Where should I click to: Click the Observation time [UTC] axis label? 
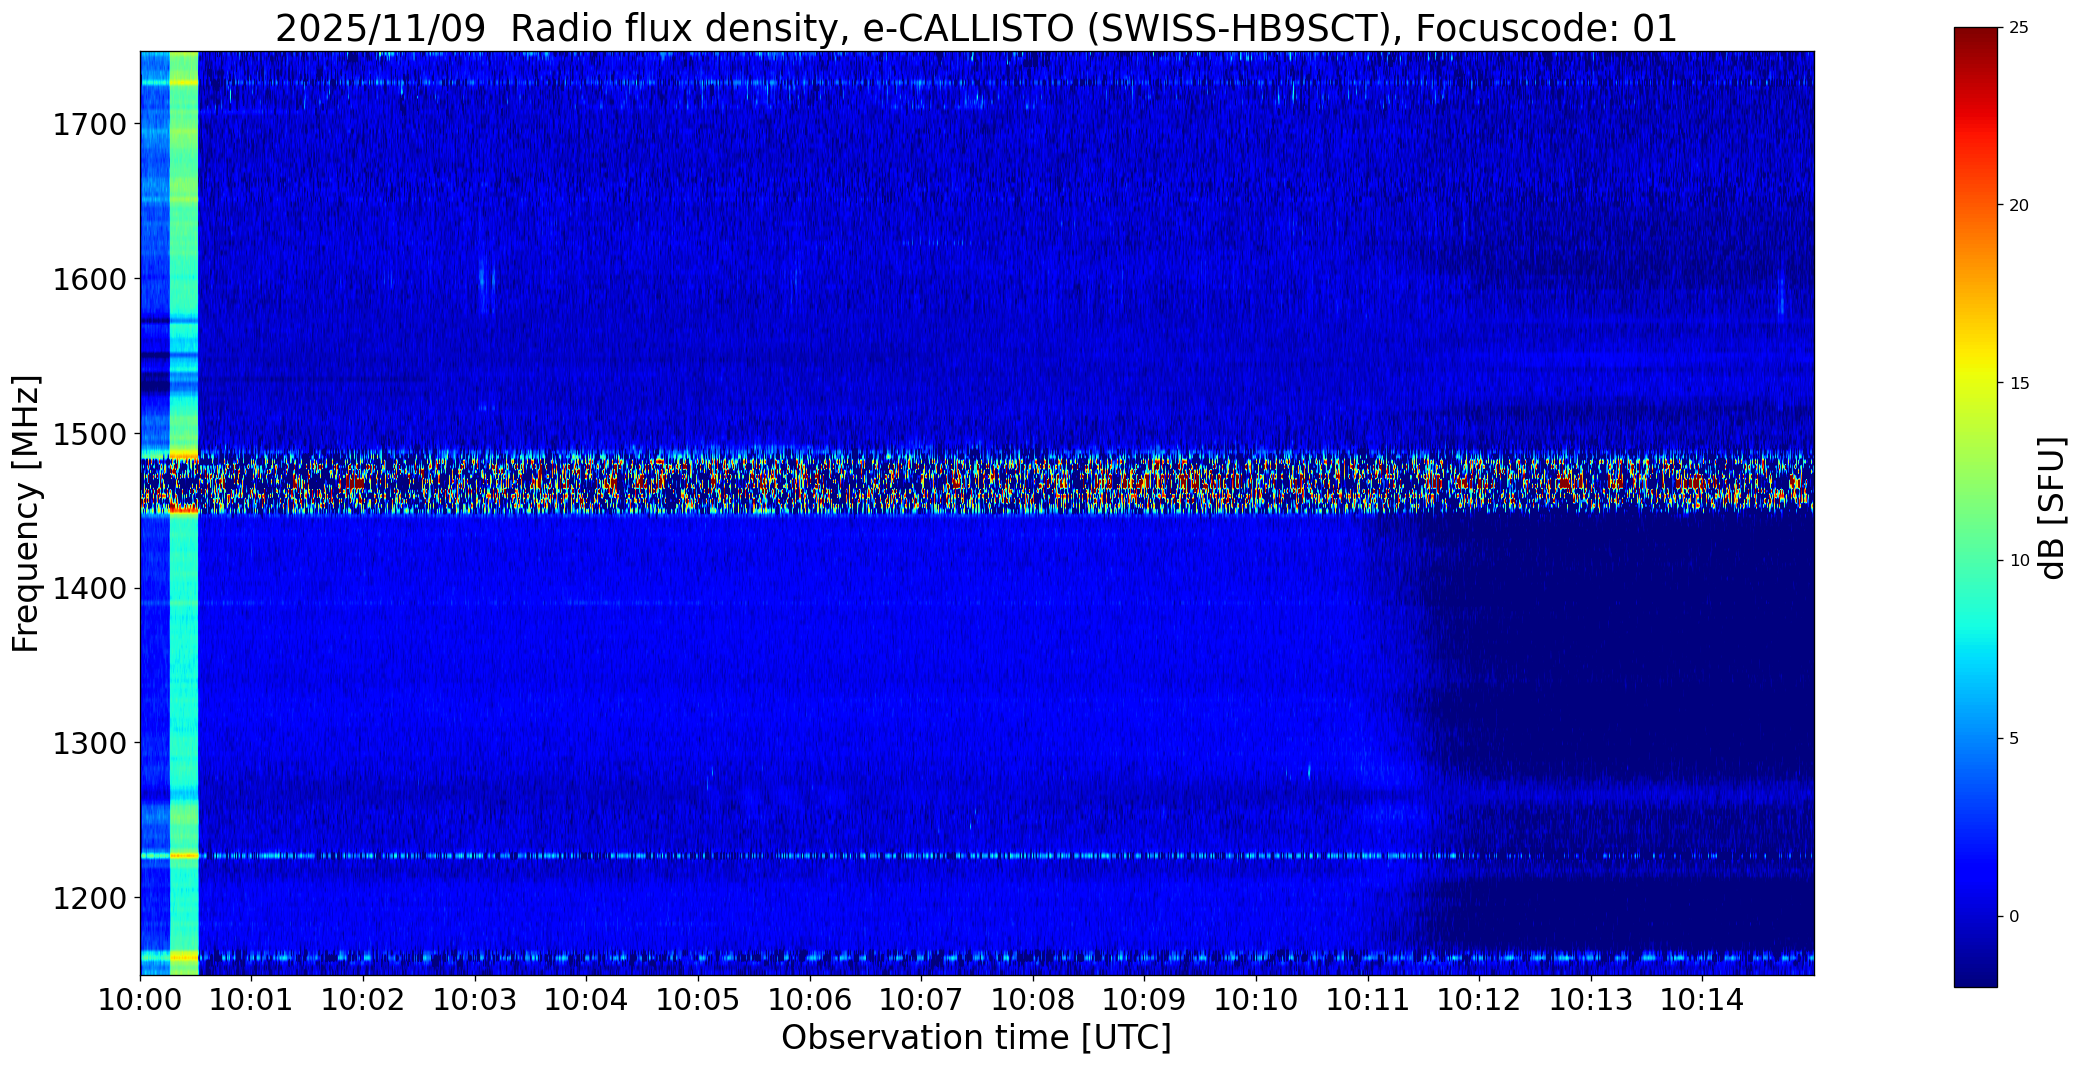(x=976, y=1038)
